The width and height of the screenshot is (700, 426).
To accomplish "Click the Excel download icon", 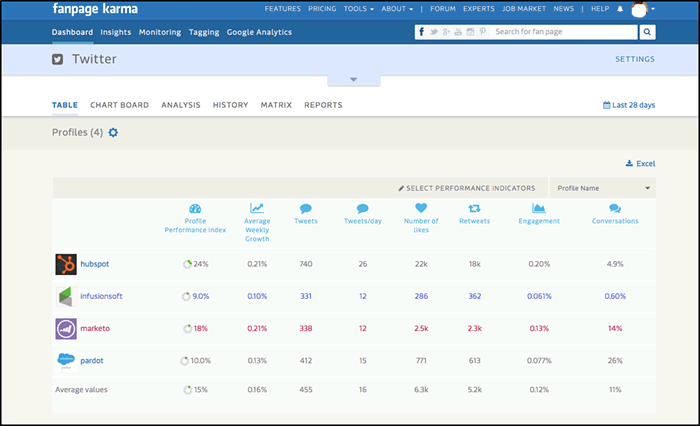I will coord(629,163).
